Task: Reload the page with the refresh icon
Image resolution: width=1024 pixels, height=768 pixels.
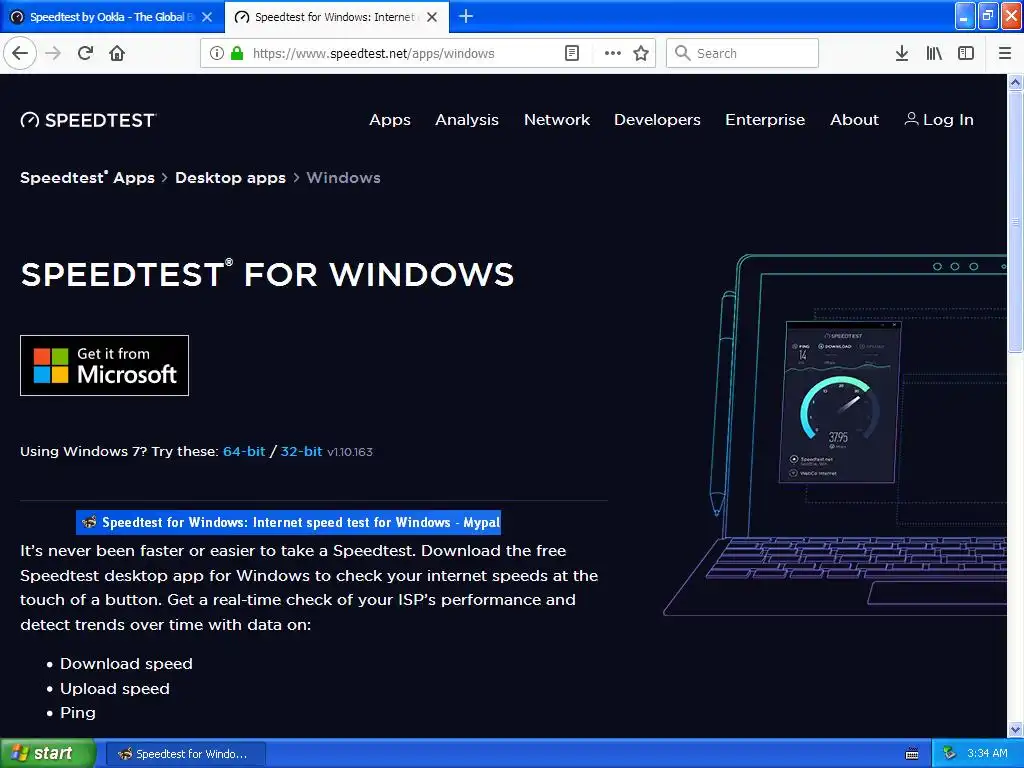Action: click(85, 53)
